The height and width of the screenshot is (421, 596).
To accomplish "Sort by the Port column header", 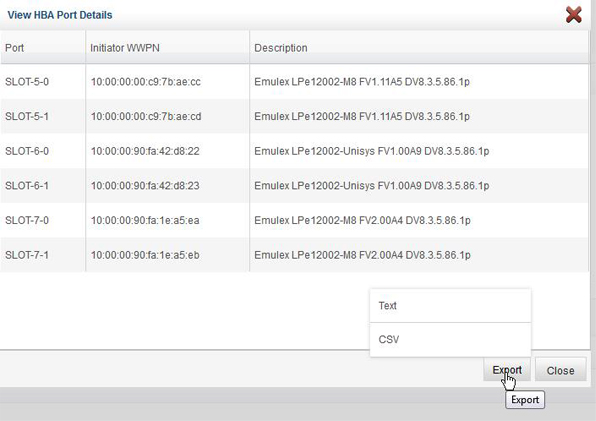I will click(43, 47).
